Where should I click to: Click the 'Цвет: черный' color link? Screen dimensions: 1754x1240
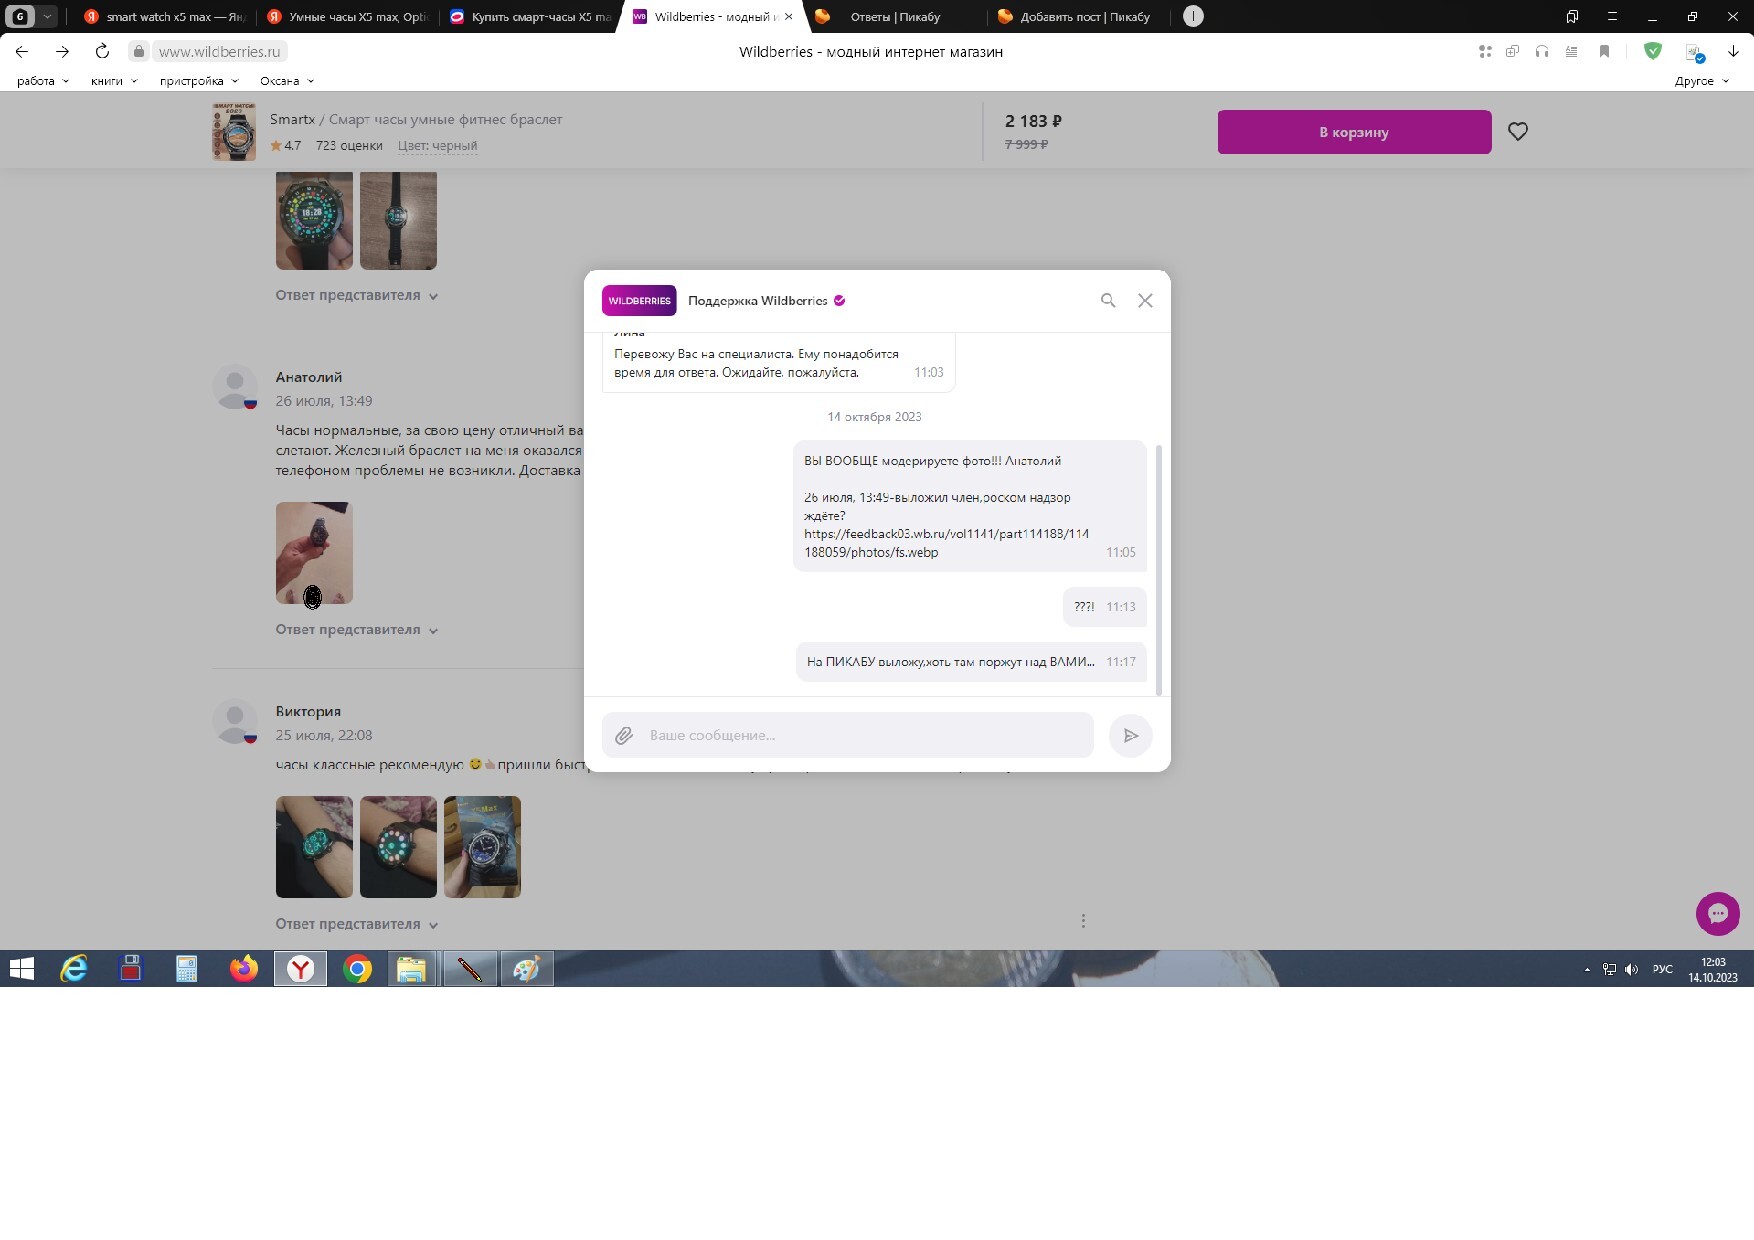click(x=437, y=146)
